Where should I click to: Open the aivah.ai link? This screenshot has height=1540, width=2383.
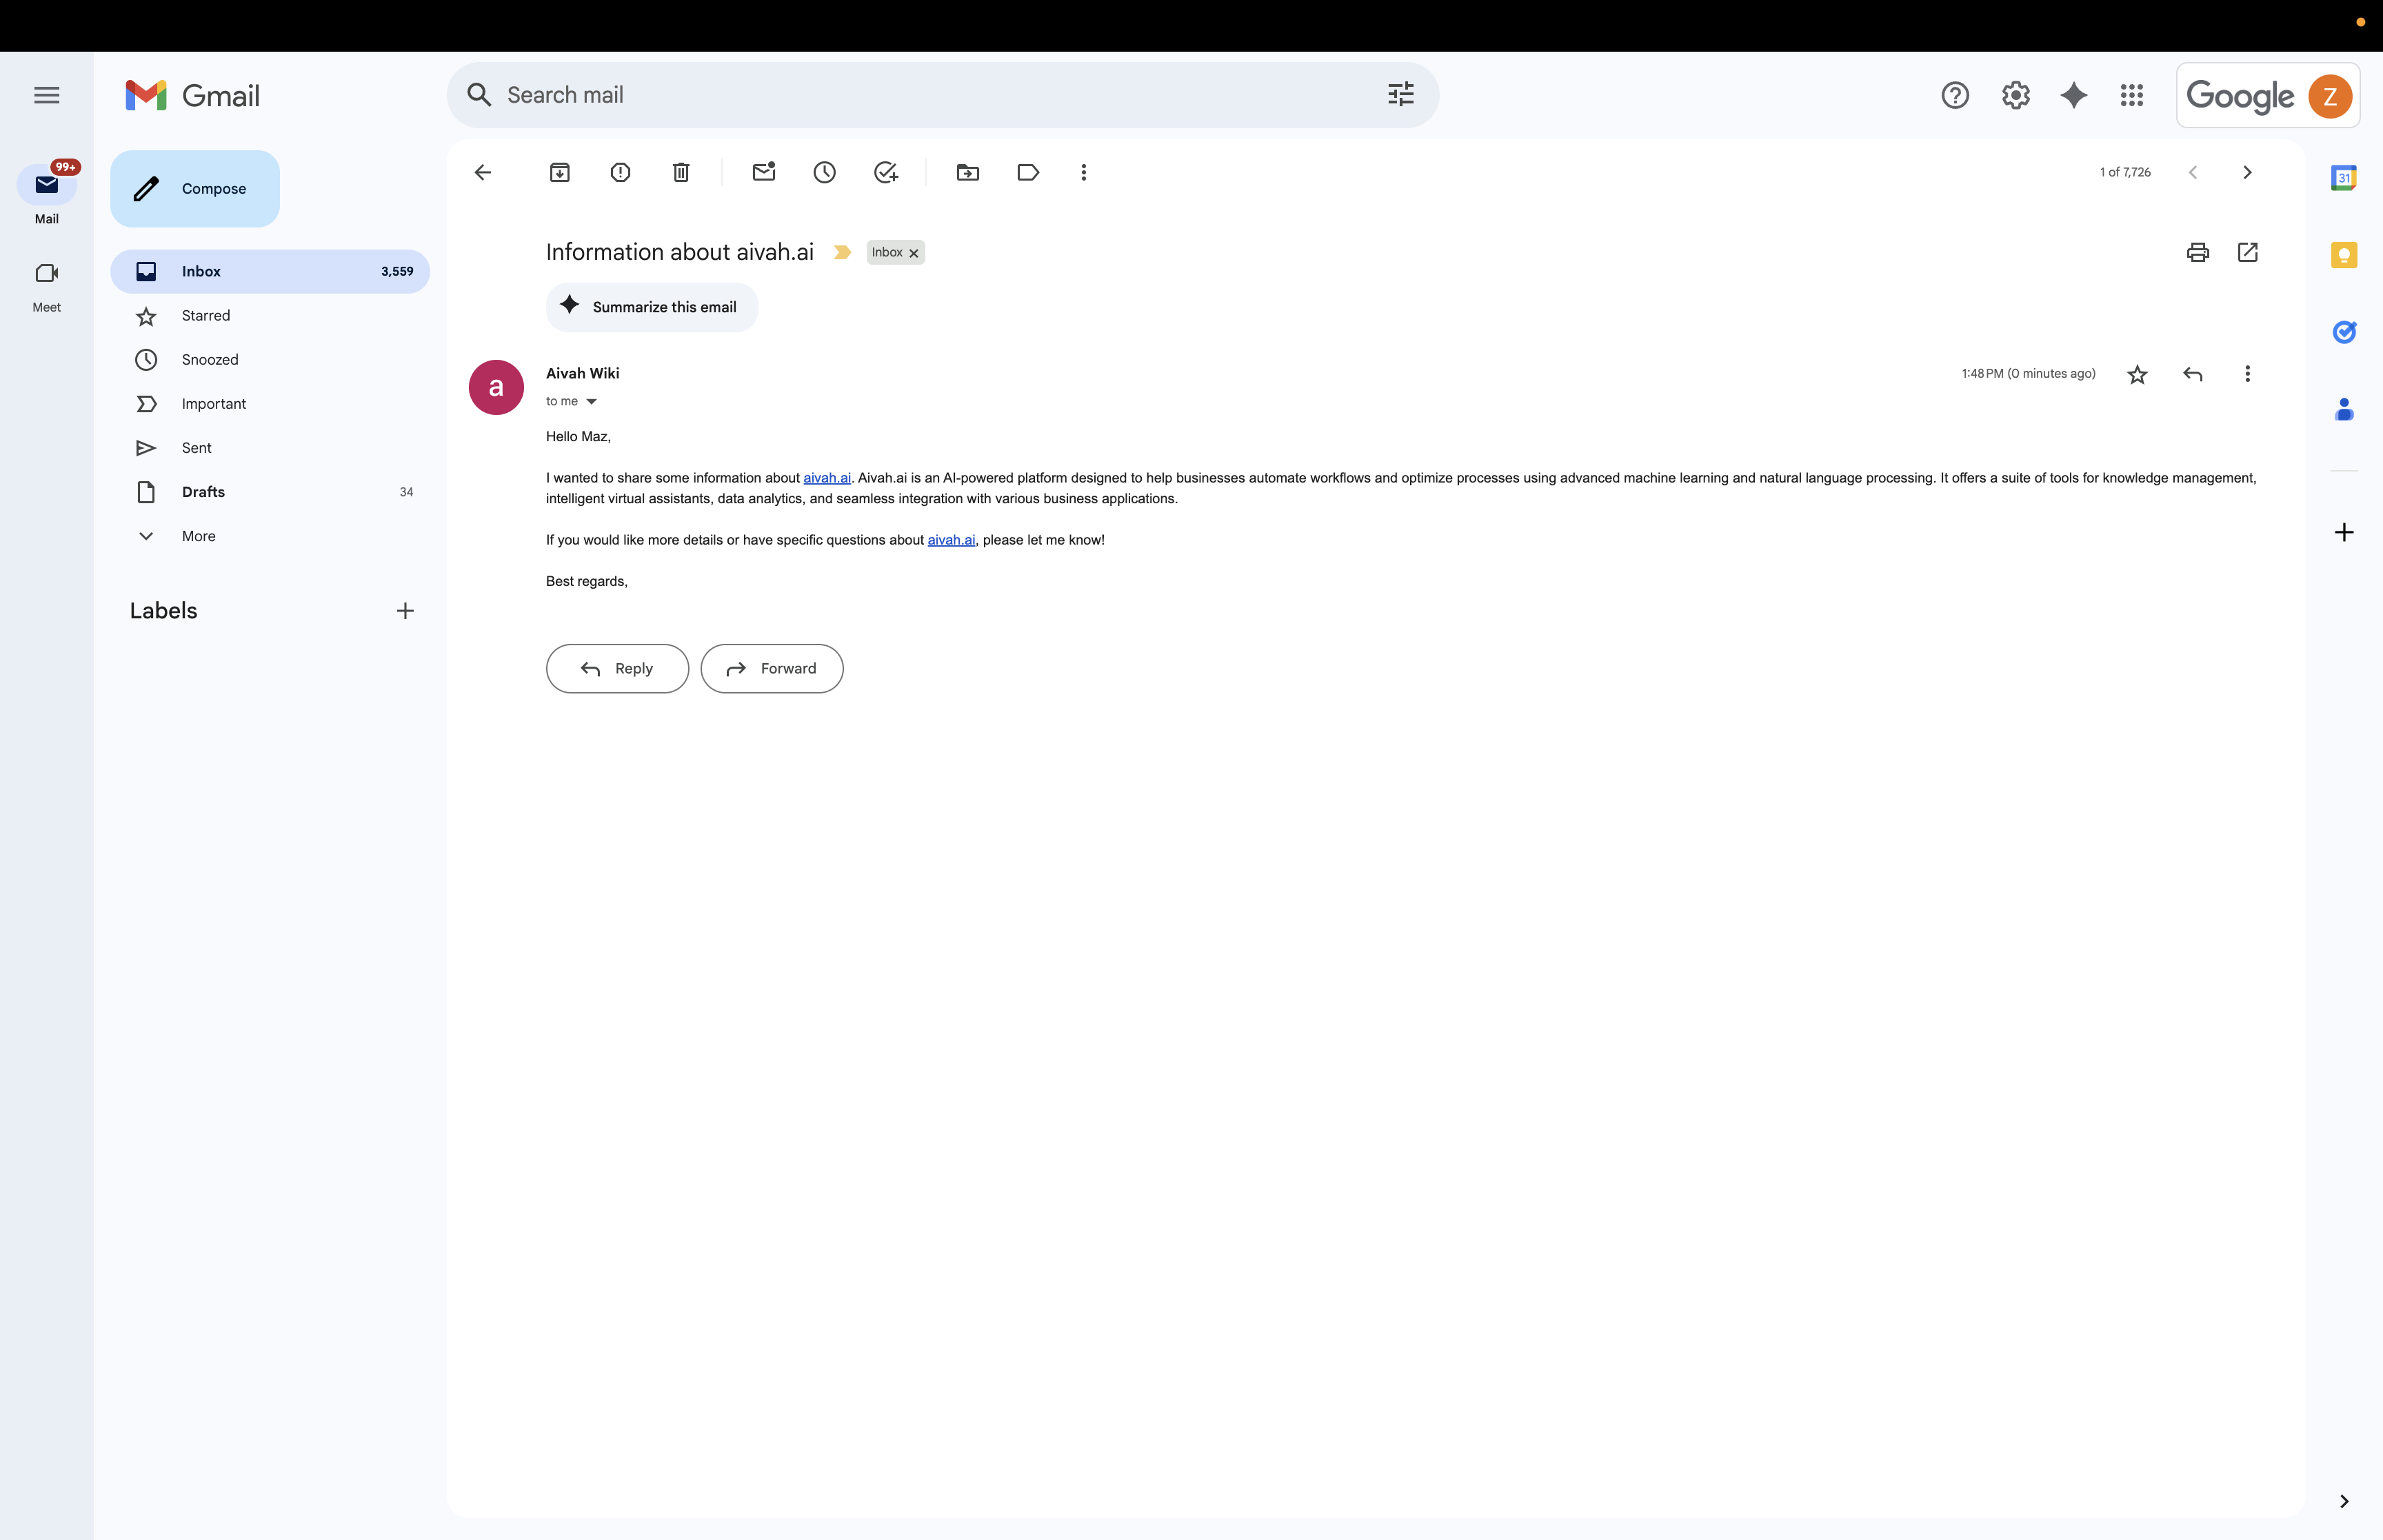(x=826, y=478)
